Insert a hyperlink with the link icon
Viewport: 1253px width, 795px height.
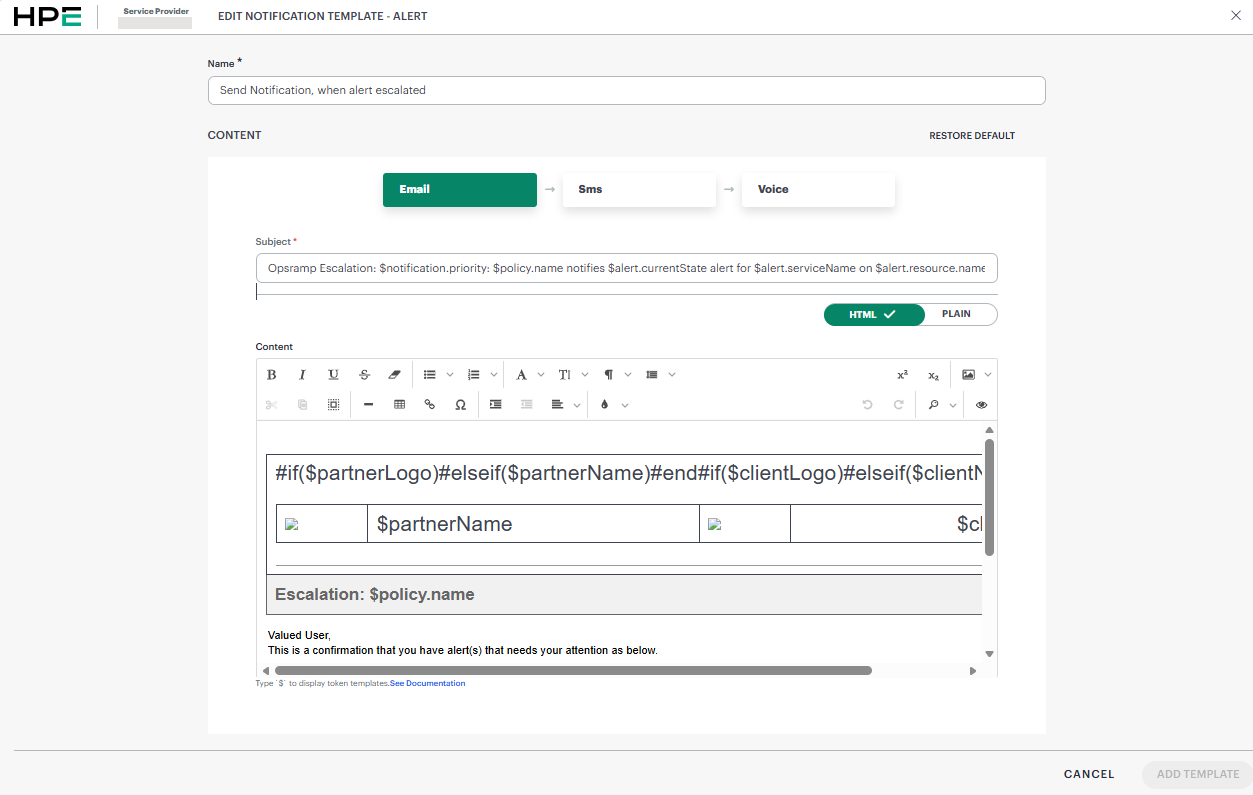(430, 405)
